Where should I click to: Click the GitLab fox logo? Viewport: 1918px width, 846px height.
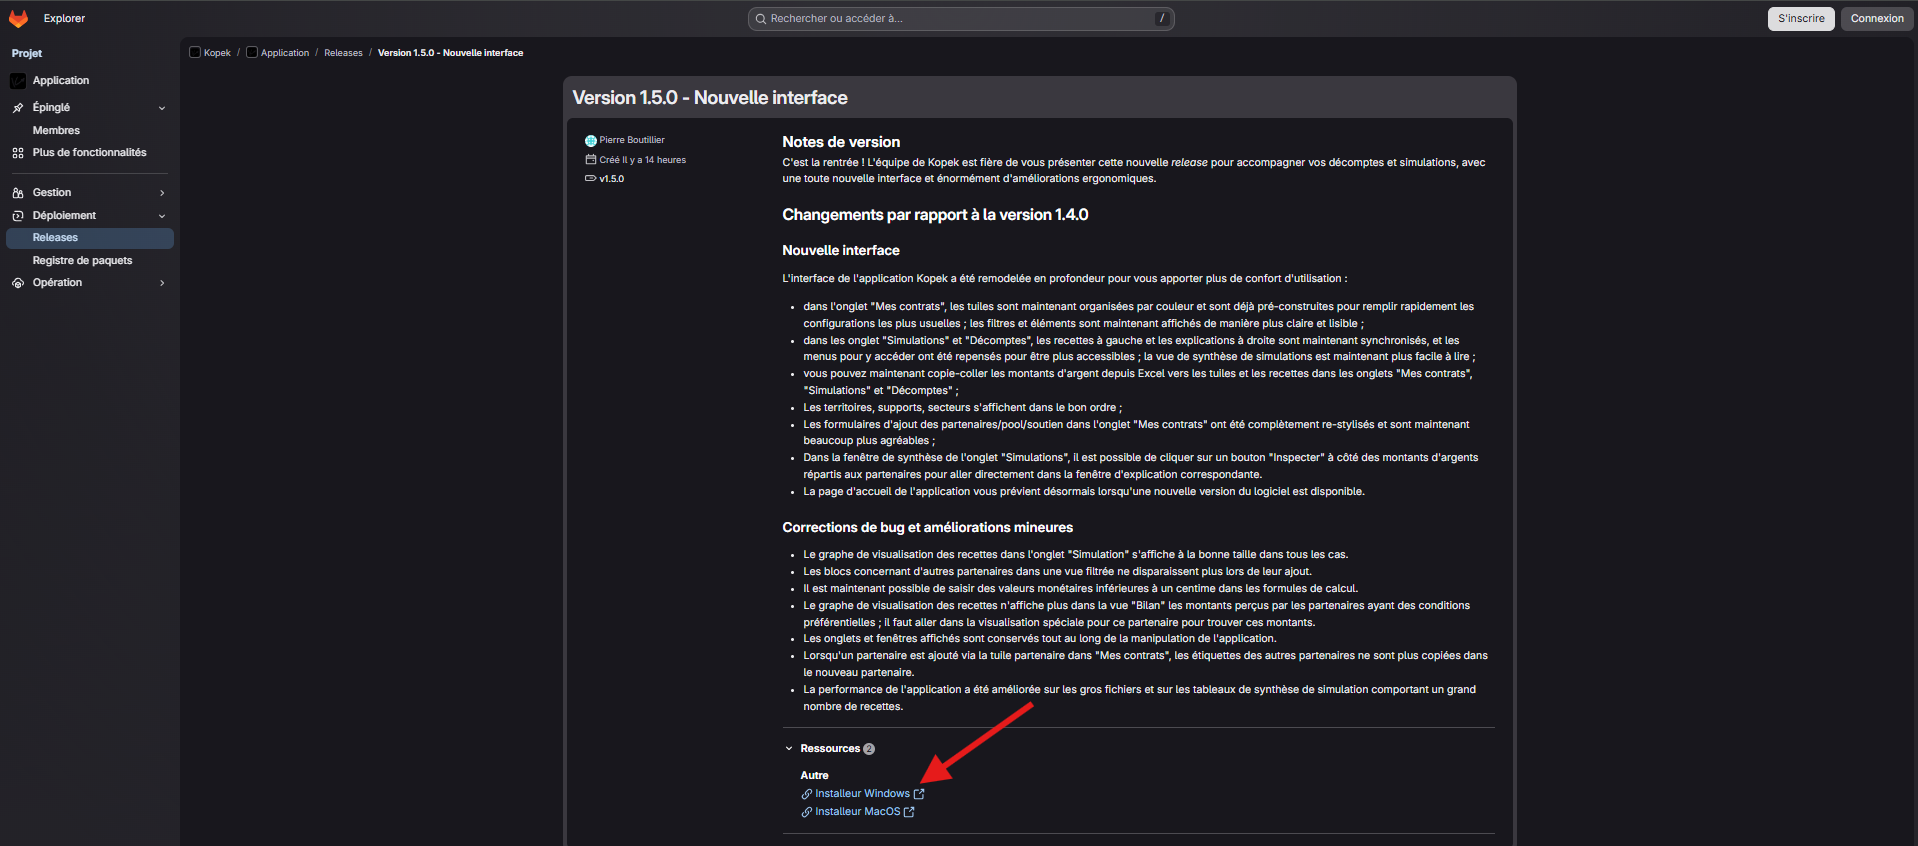[18, 18]
